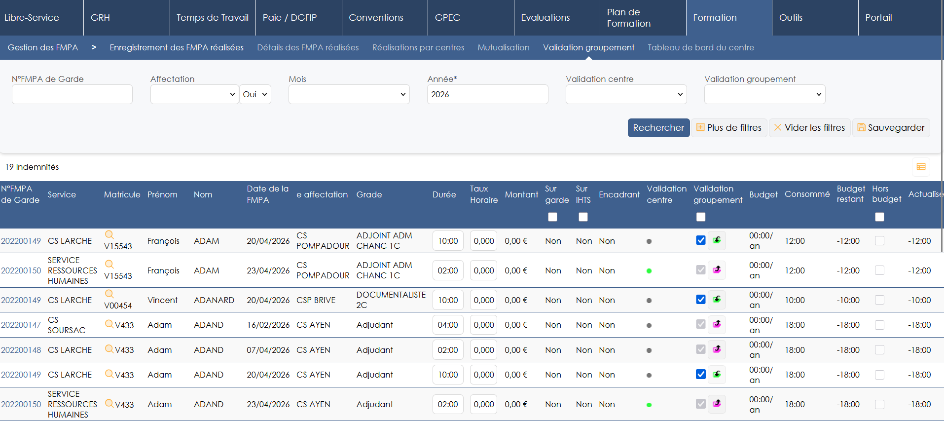Uncheck validation groupement for Vincent ADANARD
The width and height of the screenshot is (944, 421).
point(700,299)
